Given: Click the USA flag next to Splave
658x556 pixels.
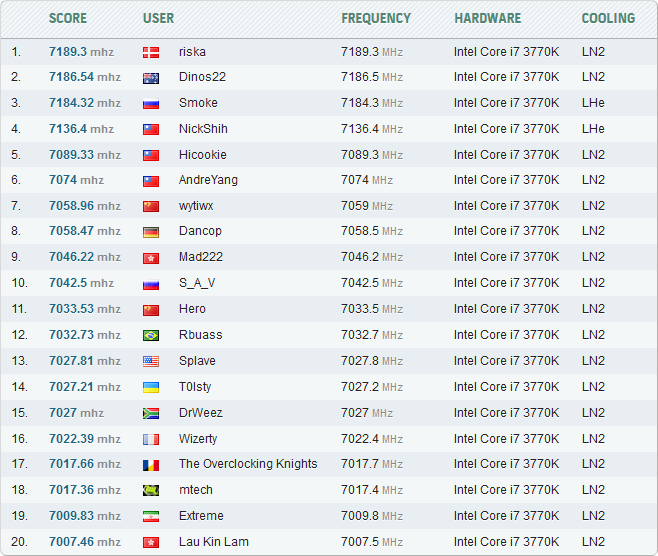Looking at the screenshot, I should [151, 361].
